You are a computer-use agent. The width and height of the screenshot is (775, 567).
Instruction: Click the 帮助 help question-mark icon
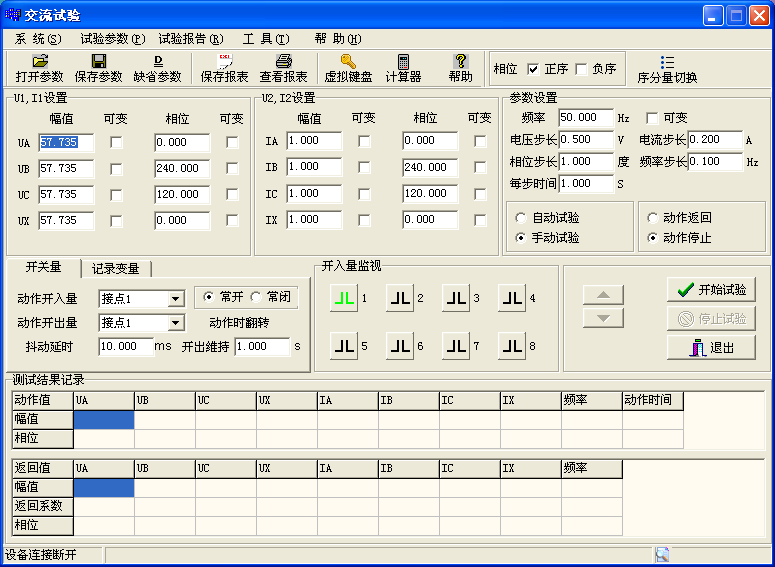pos(461,61)
